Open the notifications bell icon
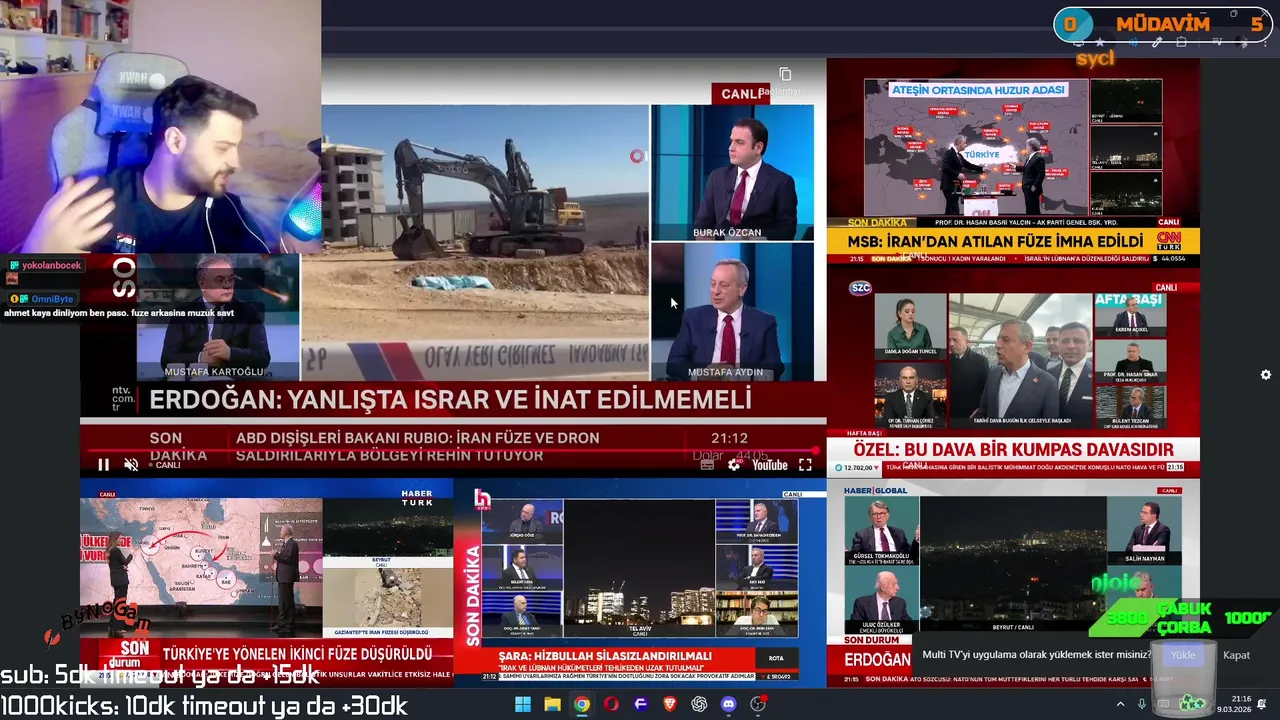 click(1261, 704)
